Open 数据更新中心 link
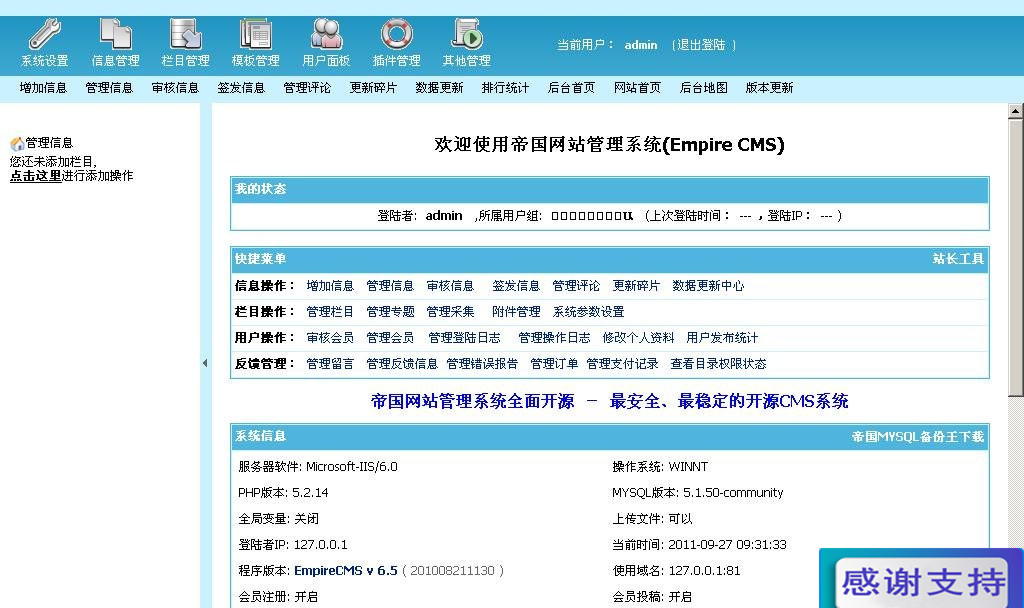This screenshot has width=1024, height=608. [x=708, y=285]
